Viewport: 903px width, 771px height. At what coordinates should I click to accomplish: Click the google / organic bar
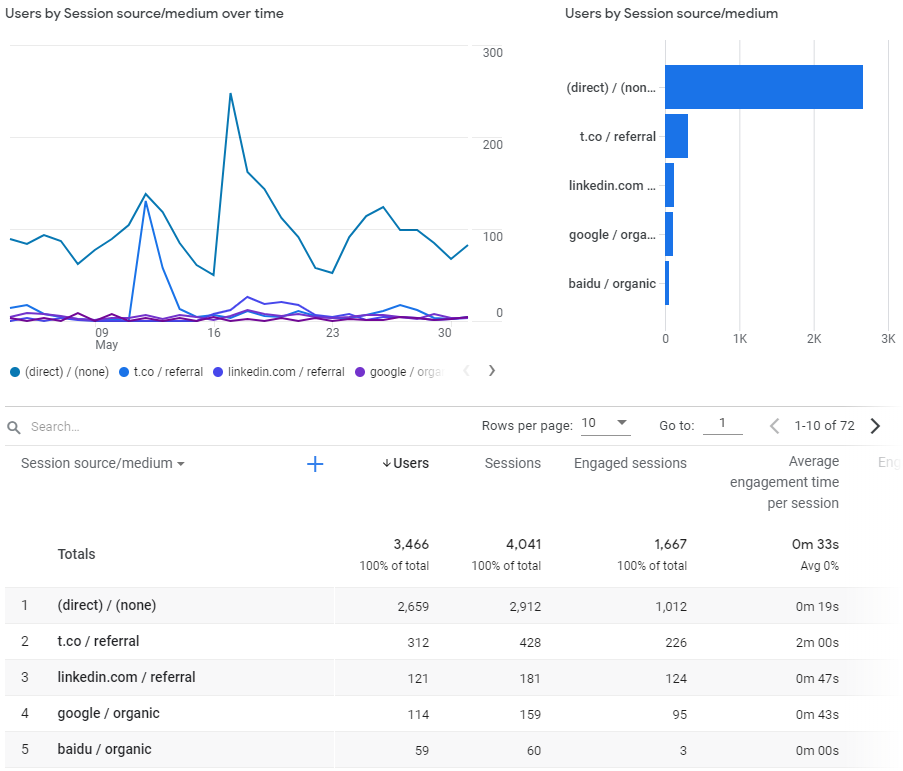coord(669,234)
